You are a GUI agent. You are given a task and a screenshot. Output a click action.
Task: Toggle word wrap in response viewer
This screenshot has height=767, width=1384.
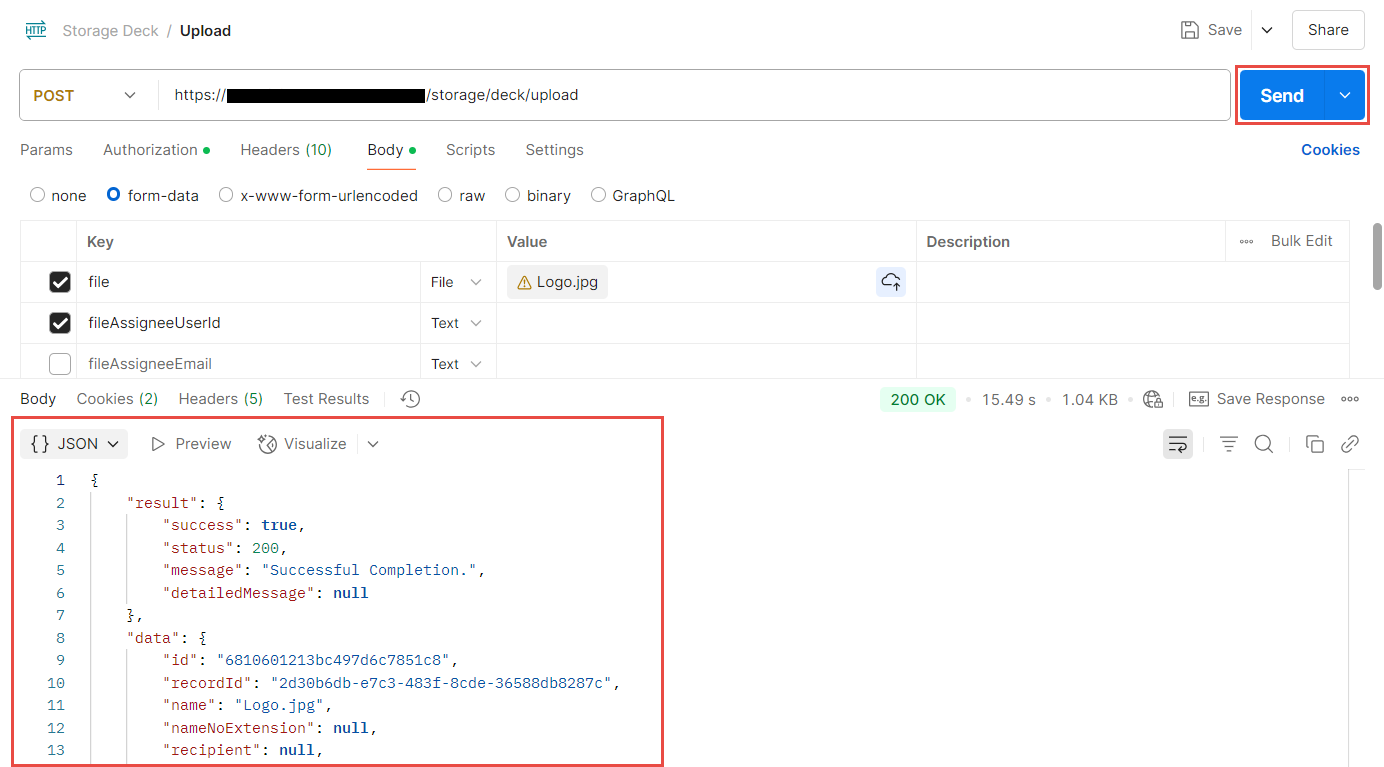(x=1177, y=444)
